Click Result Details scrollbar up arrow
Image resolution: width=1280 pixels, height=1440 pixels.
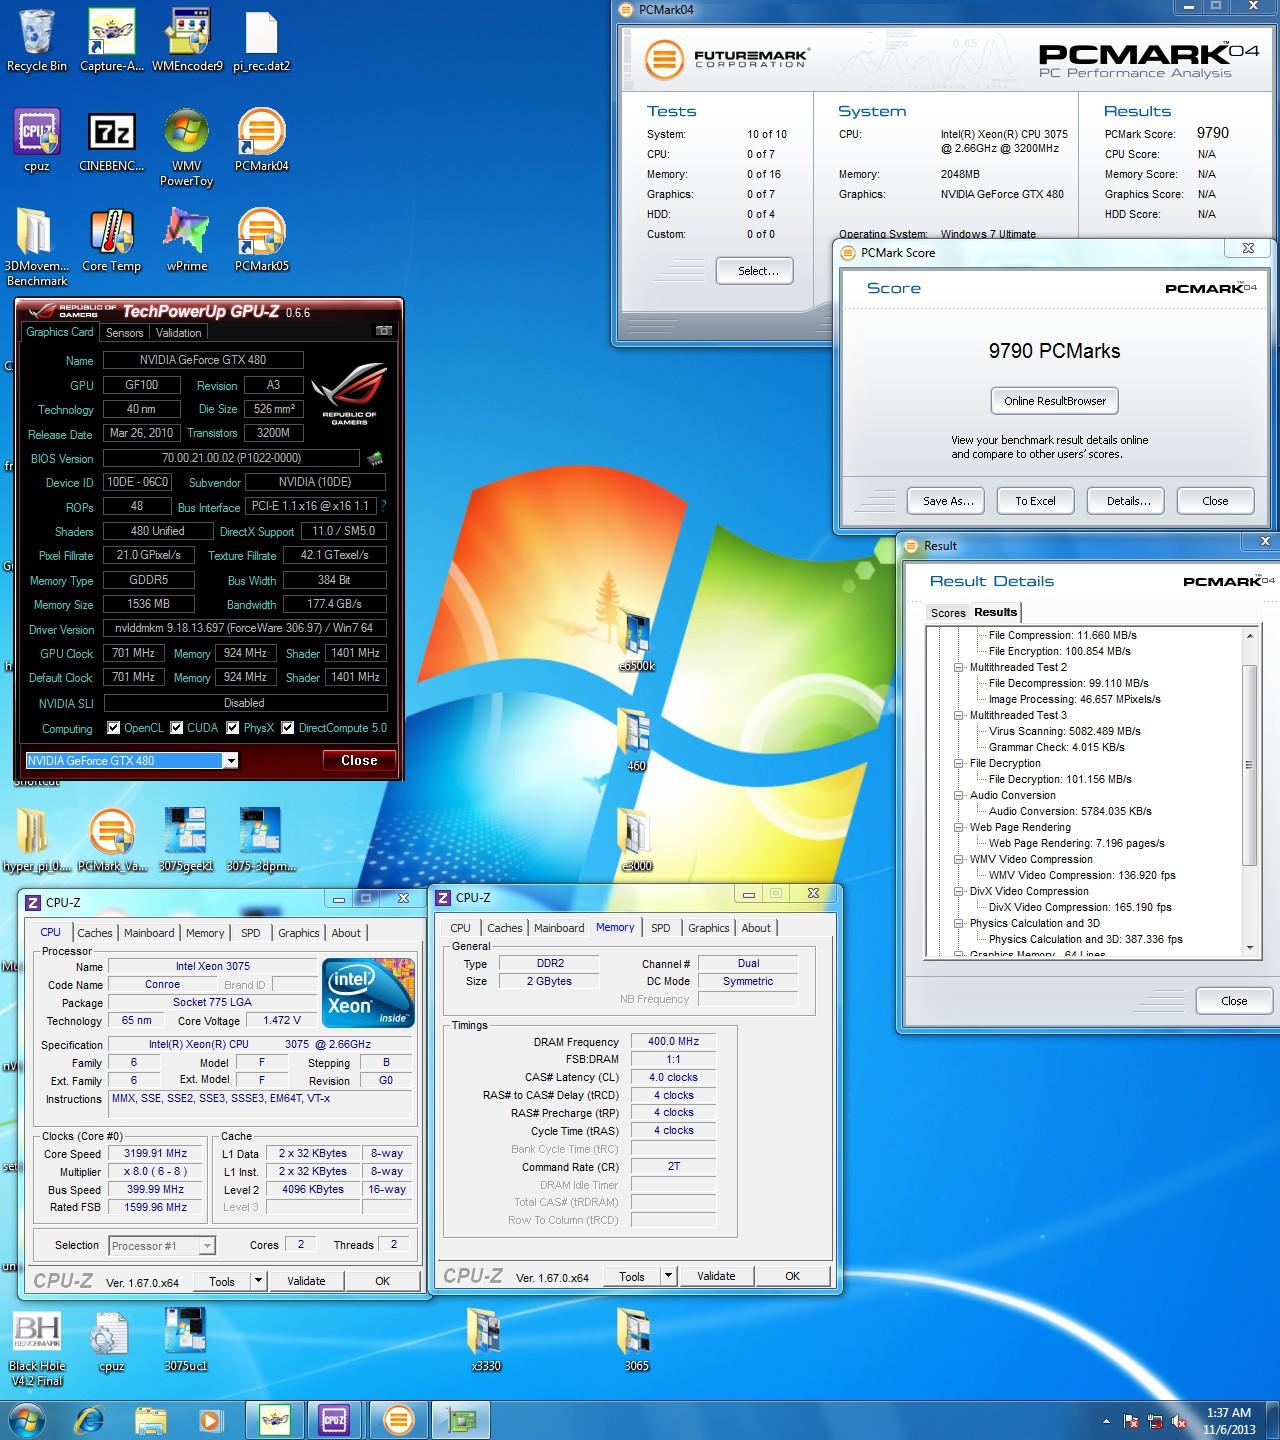1250,636
